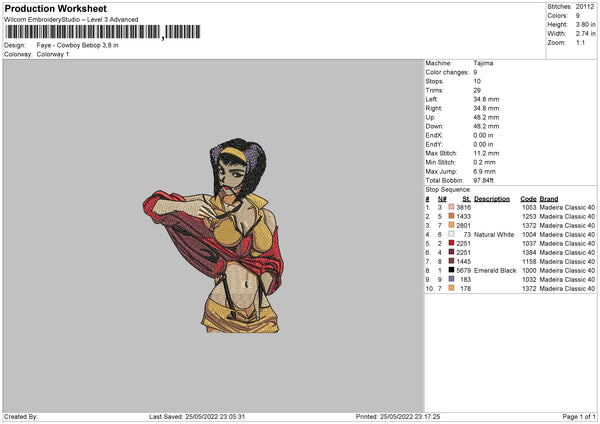Image resolution: width=600 pixels, height=424 pixels.
Task: Click the brown swatch in the 1445 row
Action: (x=451, y=261)
